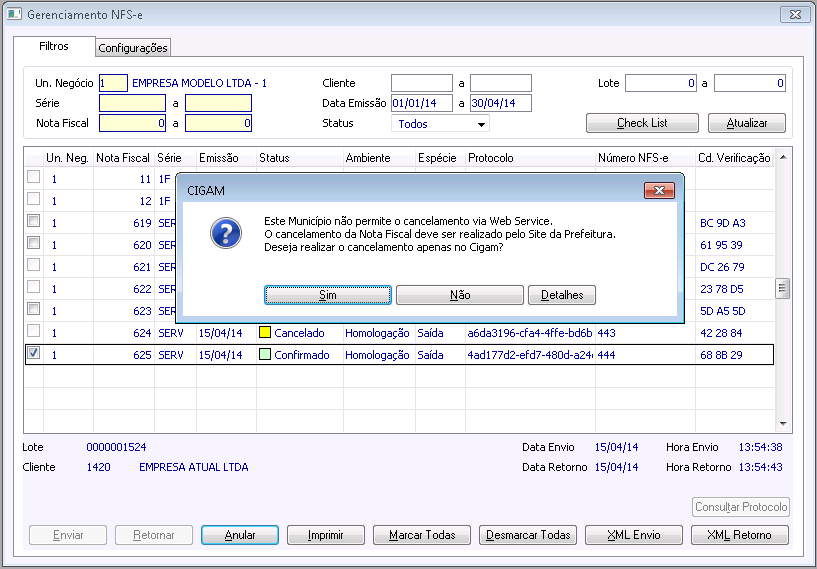Click protocol cell a6da3196-cfa4-4ffe-bd6b

point(530,333)
